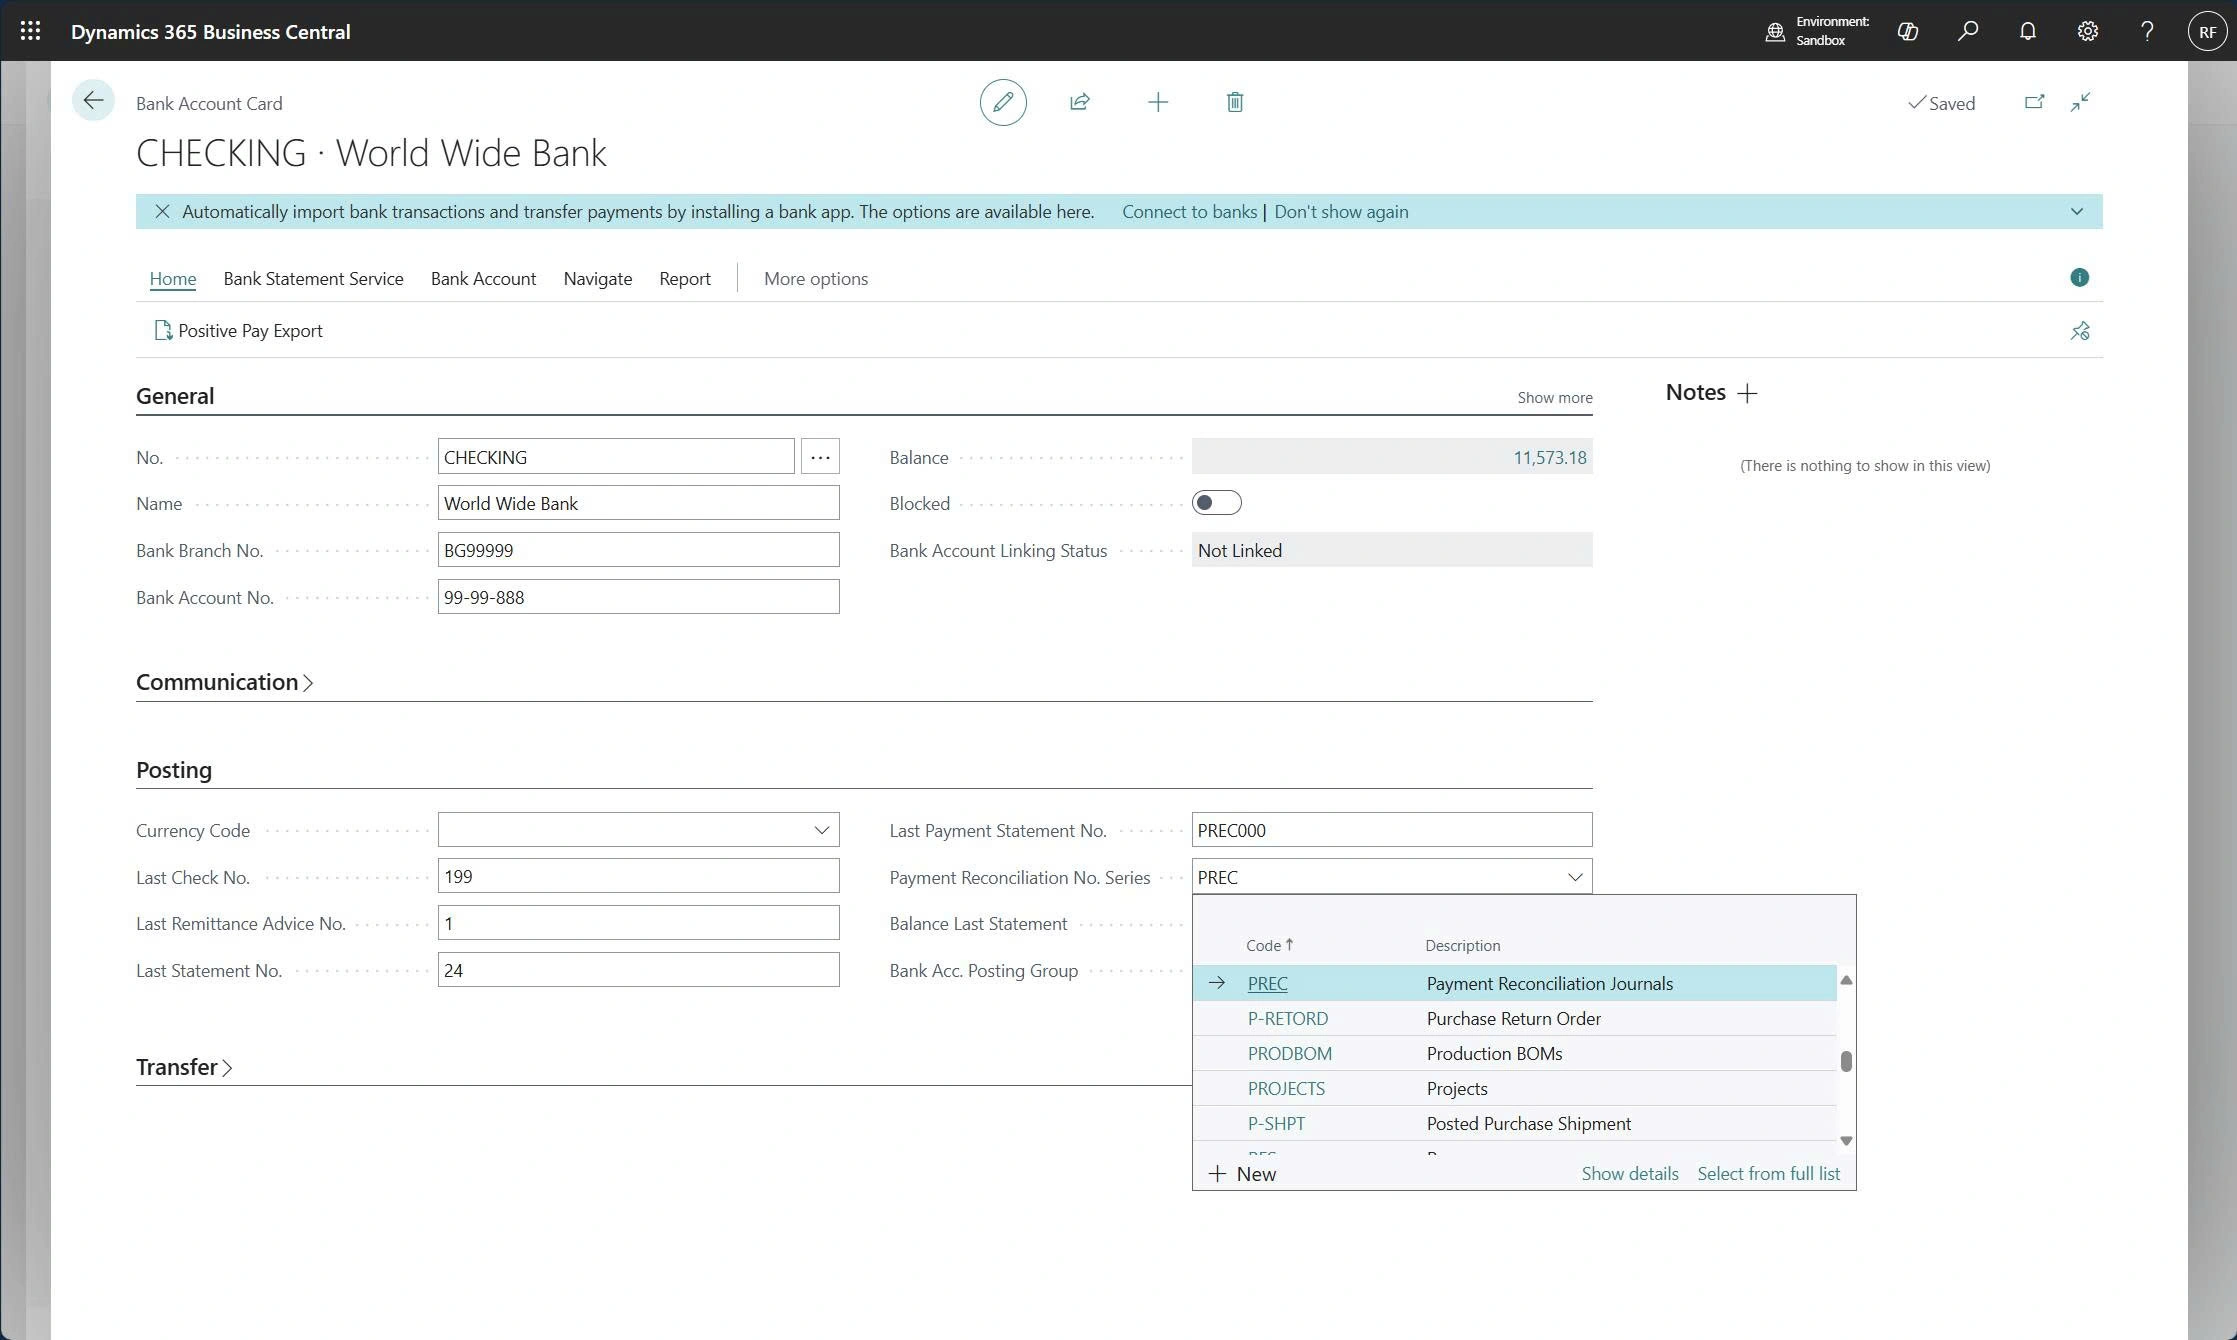2237x1340 pixels.
Task: Toggle the Blocked switch
Action: click(1216, 503)
